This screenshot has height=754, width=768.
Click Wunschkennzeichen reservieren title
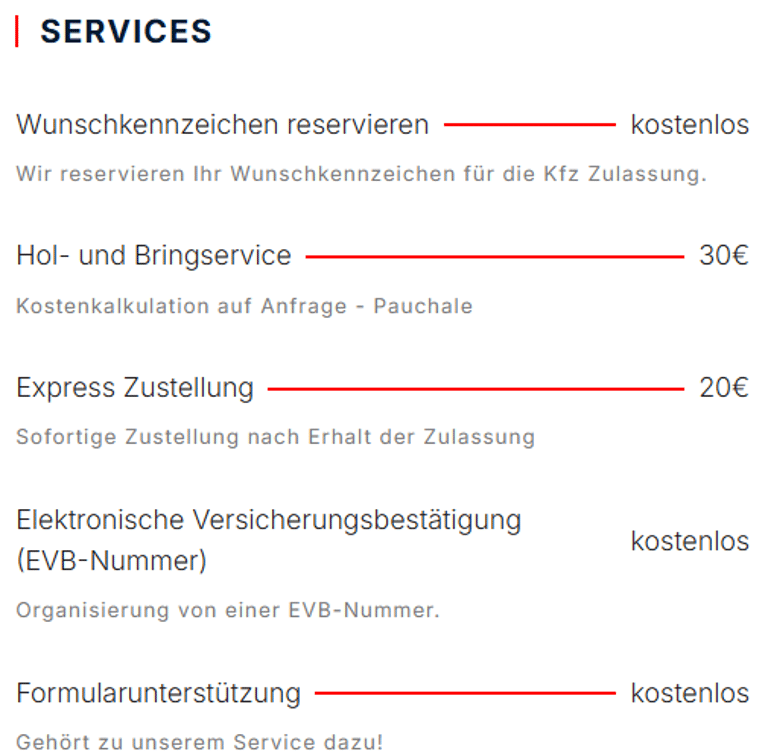tap(222, 125)
